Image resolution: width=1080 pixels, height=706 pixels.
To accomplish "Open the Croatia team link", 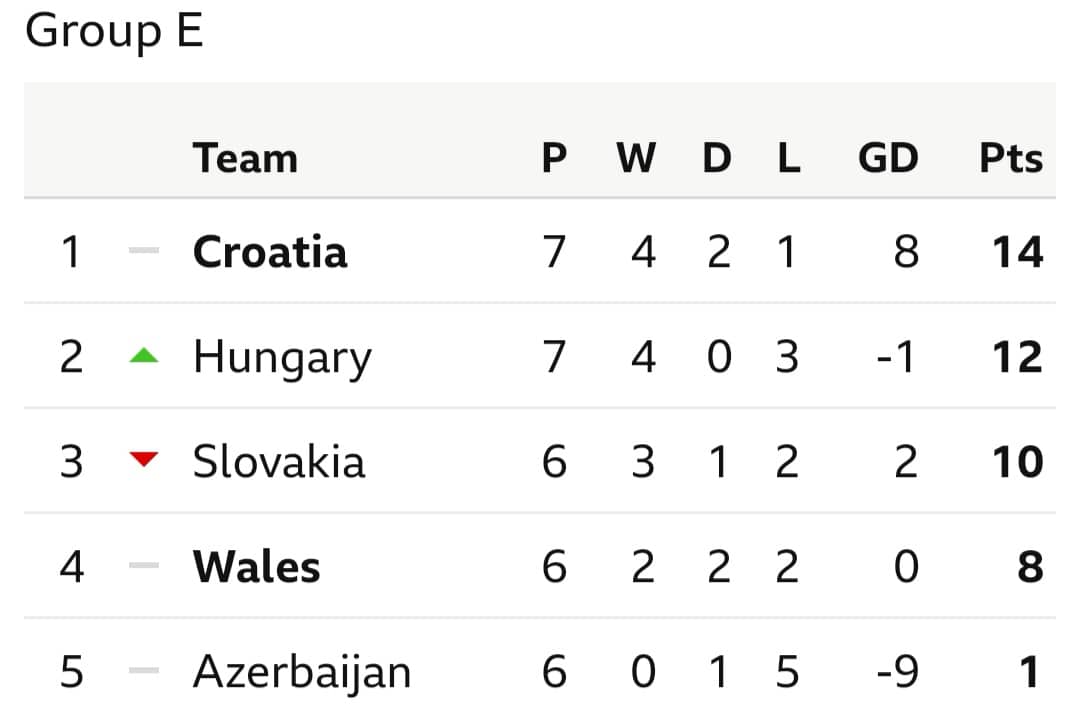I will (270, 252).
